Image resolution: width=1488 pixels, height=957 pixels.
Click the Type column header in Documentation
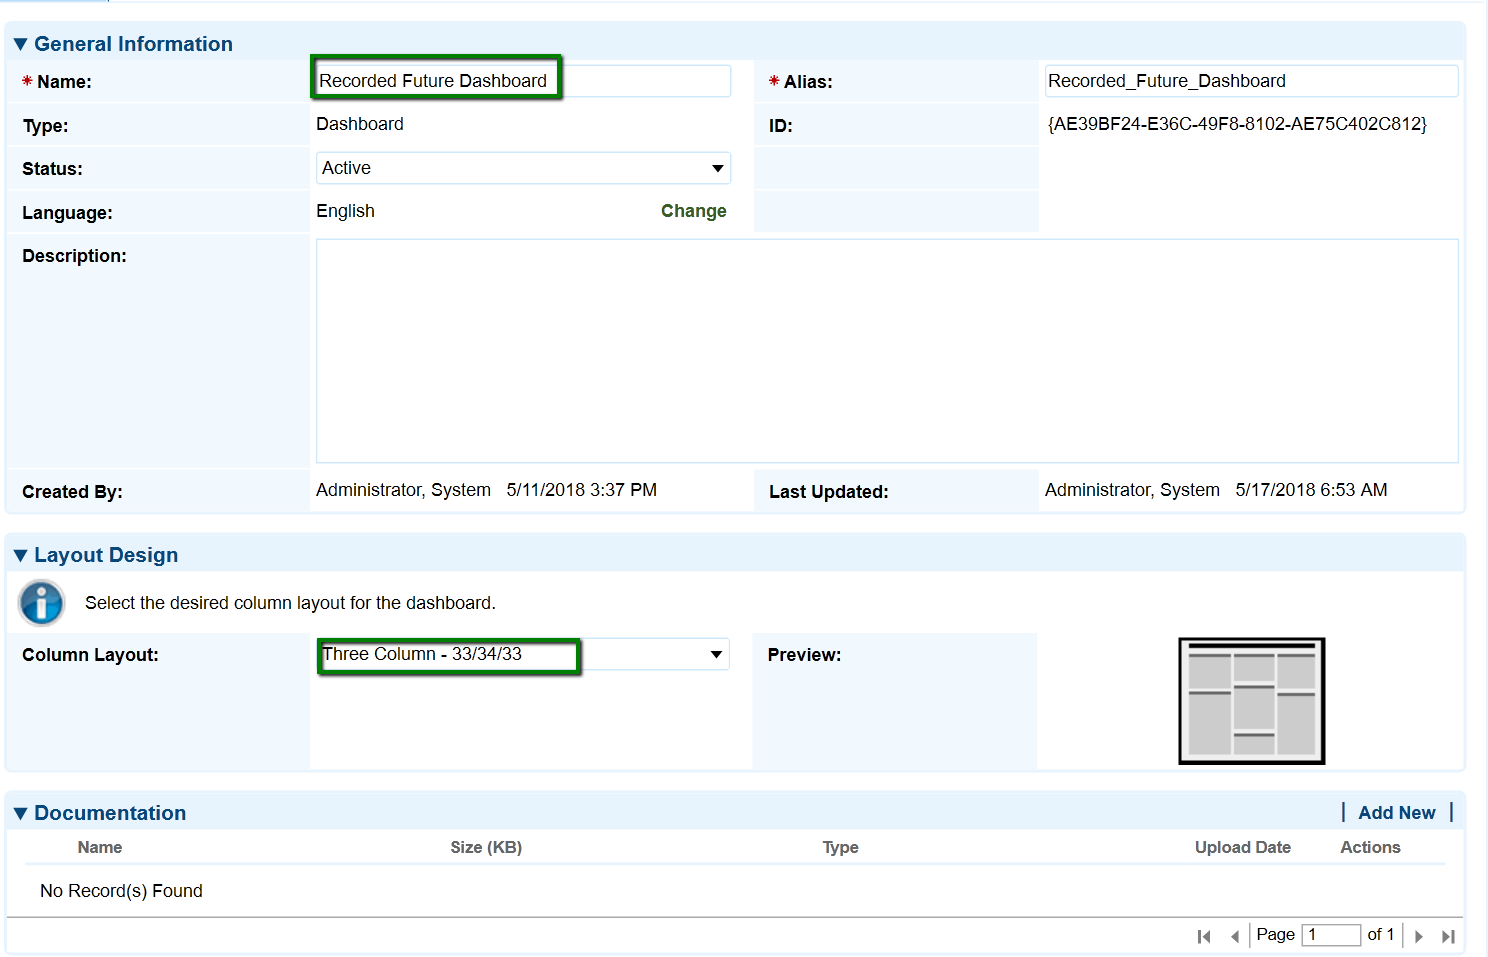pos(840,847)
